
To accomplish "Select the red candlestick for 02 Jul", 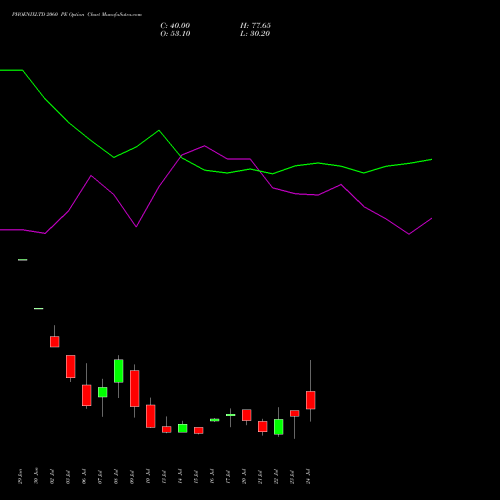I will click(55, 342).
